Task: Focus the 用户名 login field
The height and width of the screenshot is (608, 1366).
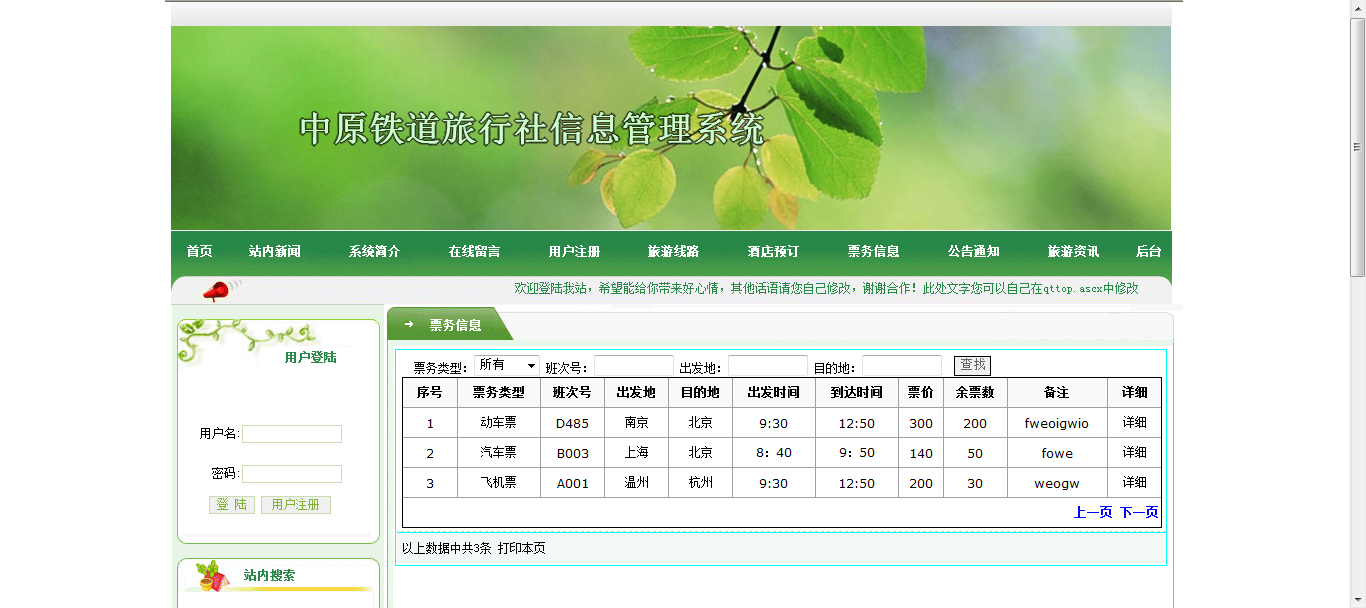Action: (292, 434)
